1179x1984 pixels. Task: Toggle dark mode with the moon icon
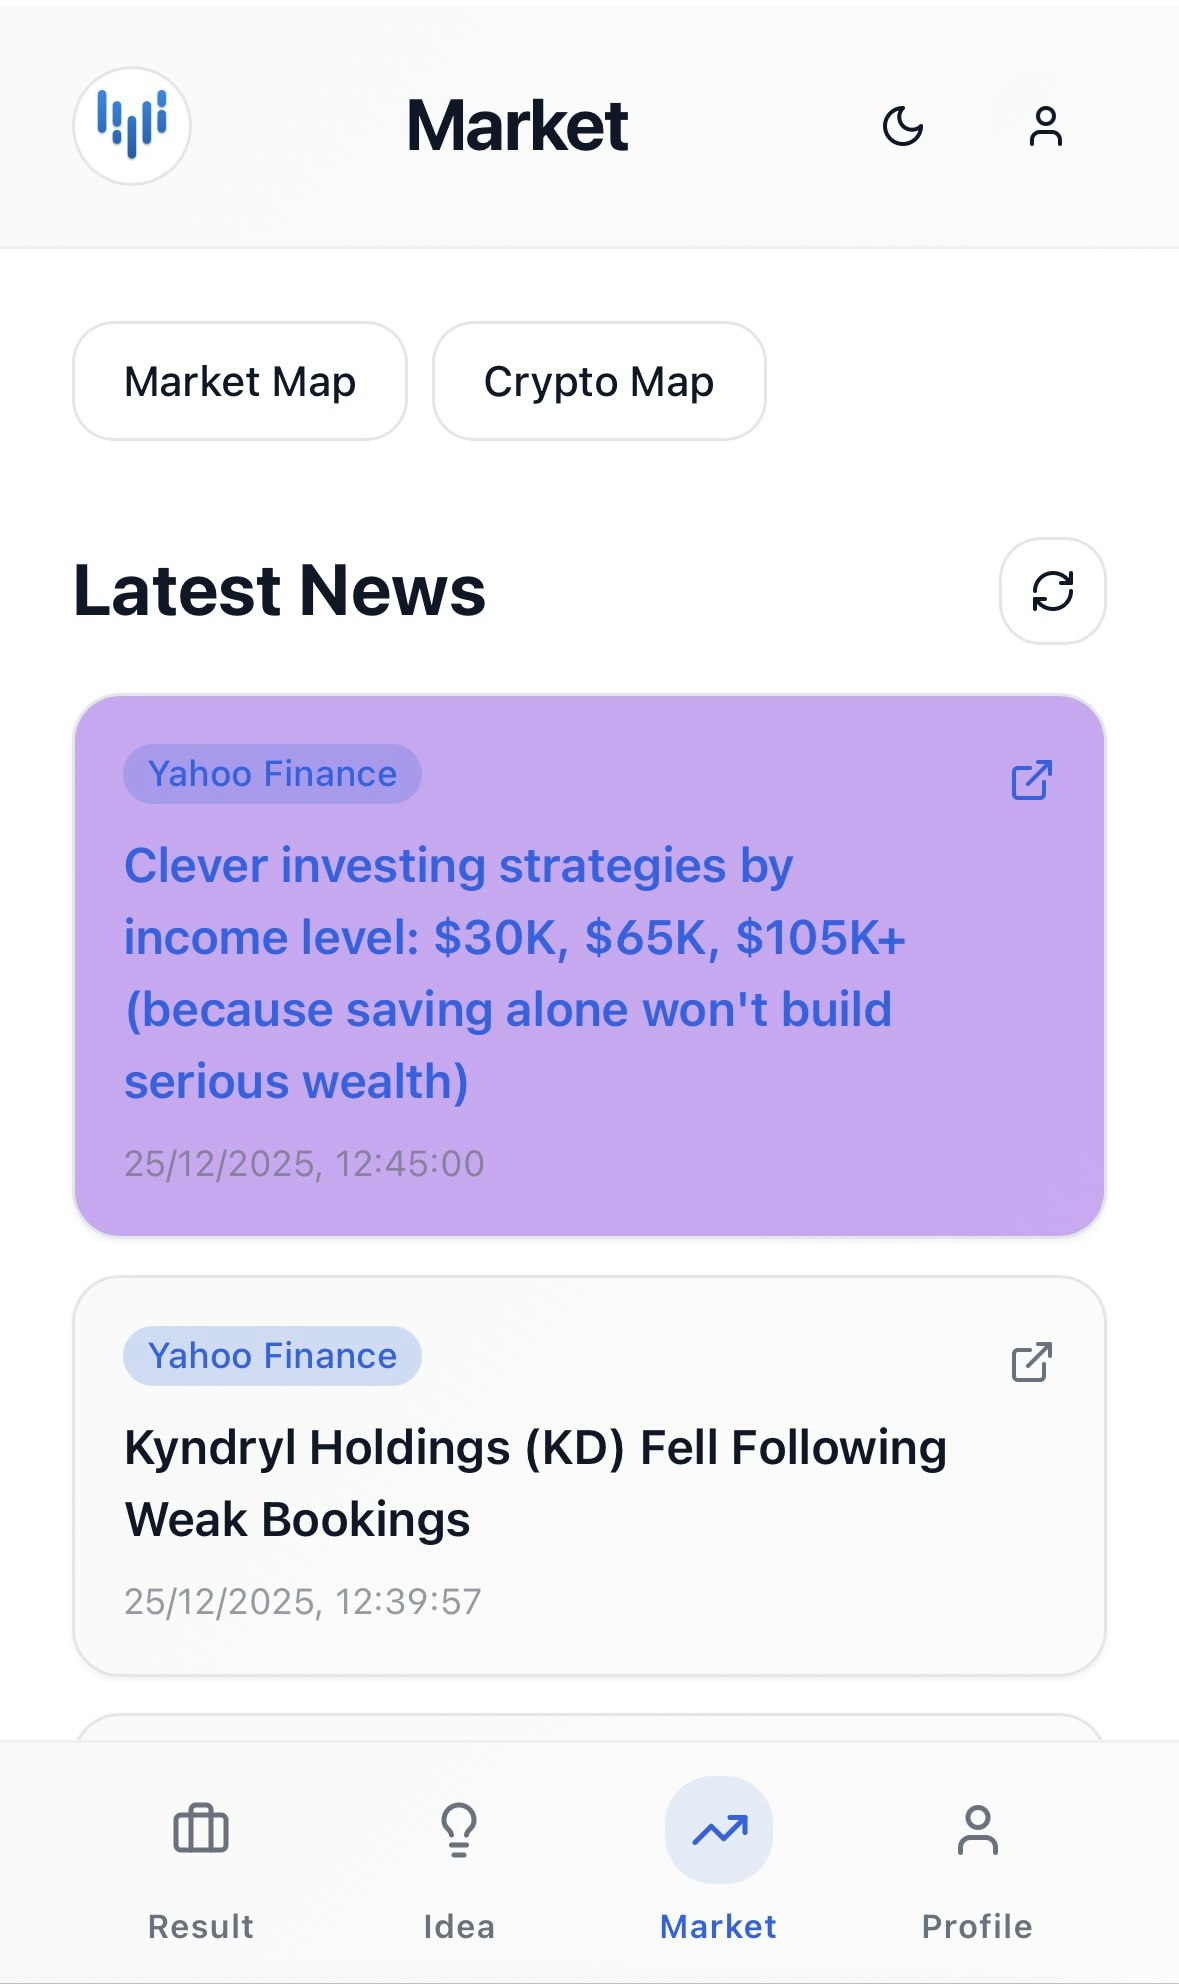click(903, 126)
